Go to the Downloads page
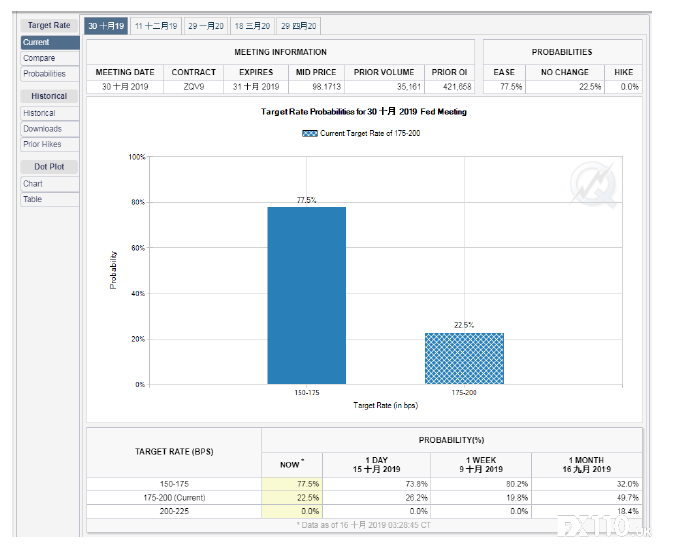Screen dimensions: 675x547 50,129
